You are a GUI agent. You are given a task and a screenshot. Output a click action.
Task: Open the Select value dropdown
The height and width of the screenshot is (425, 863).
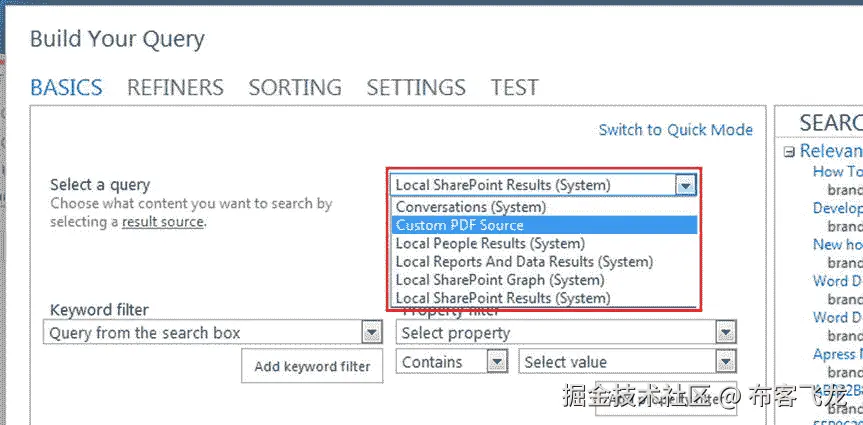tap(627, 362)
